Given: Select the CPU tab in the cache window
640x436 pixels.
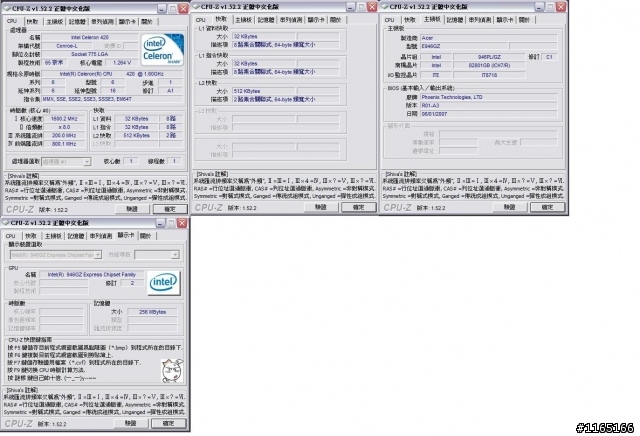Looking at the screenshot, I should [201, 20].
